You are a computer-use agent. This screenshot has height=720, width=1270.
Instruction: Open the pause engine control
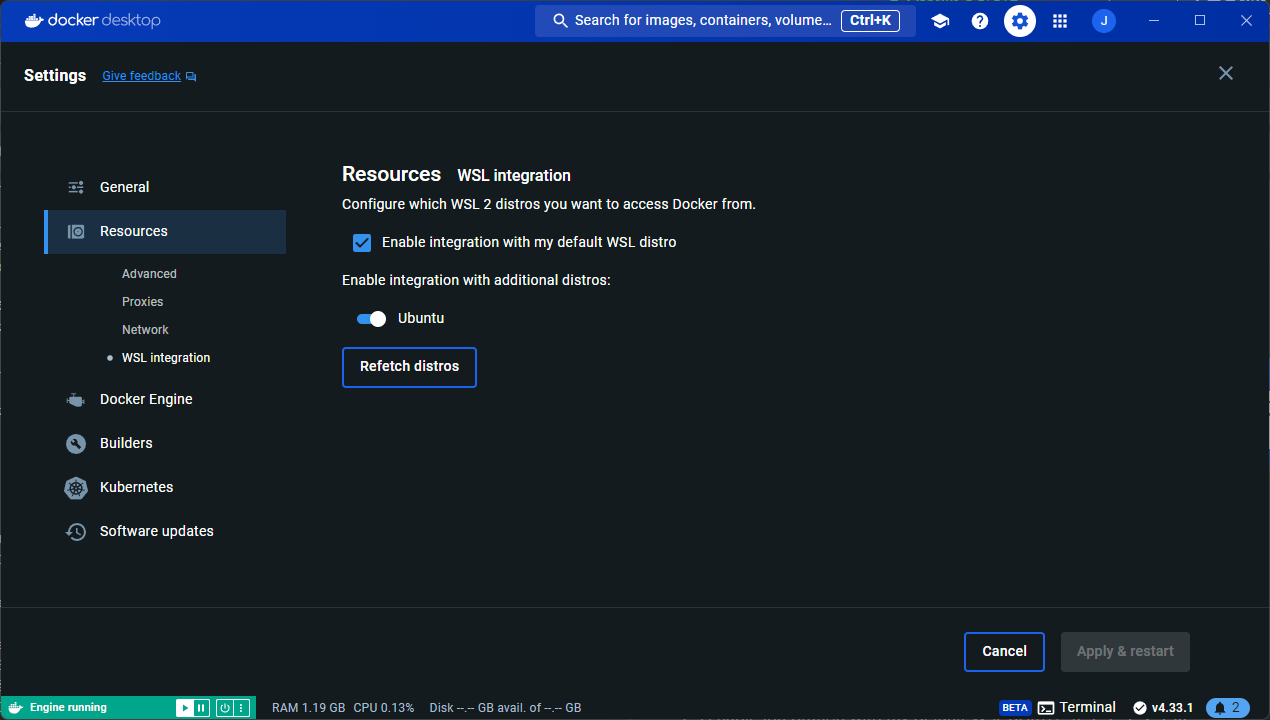pos(201,708)
